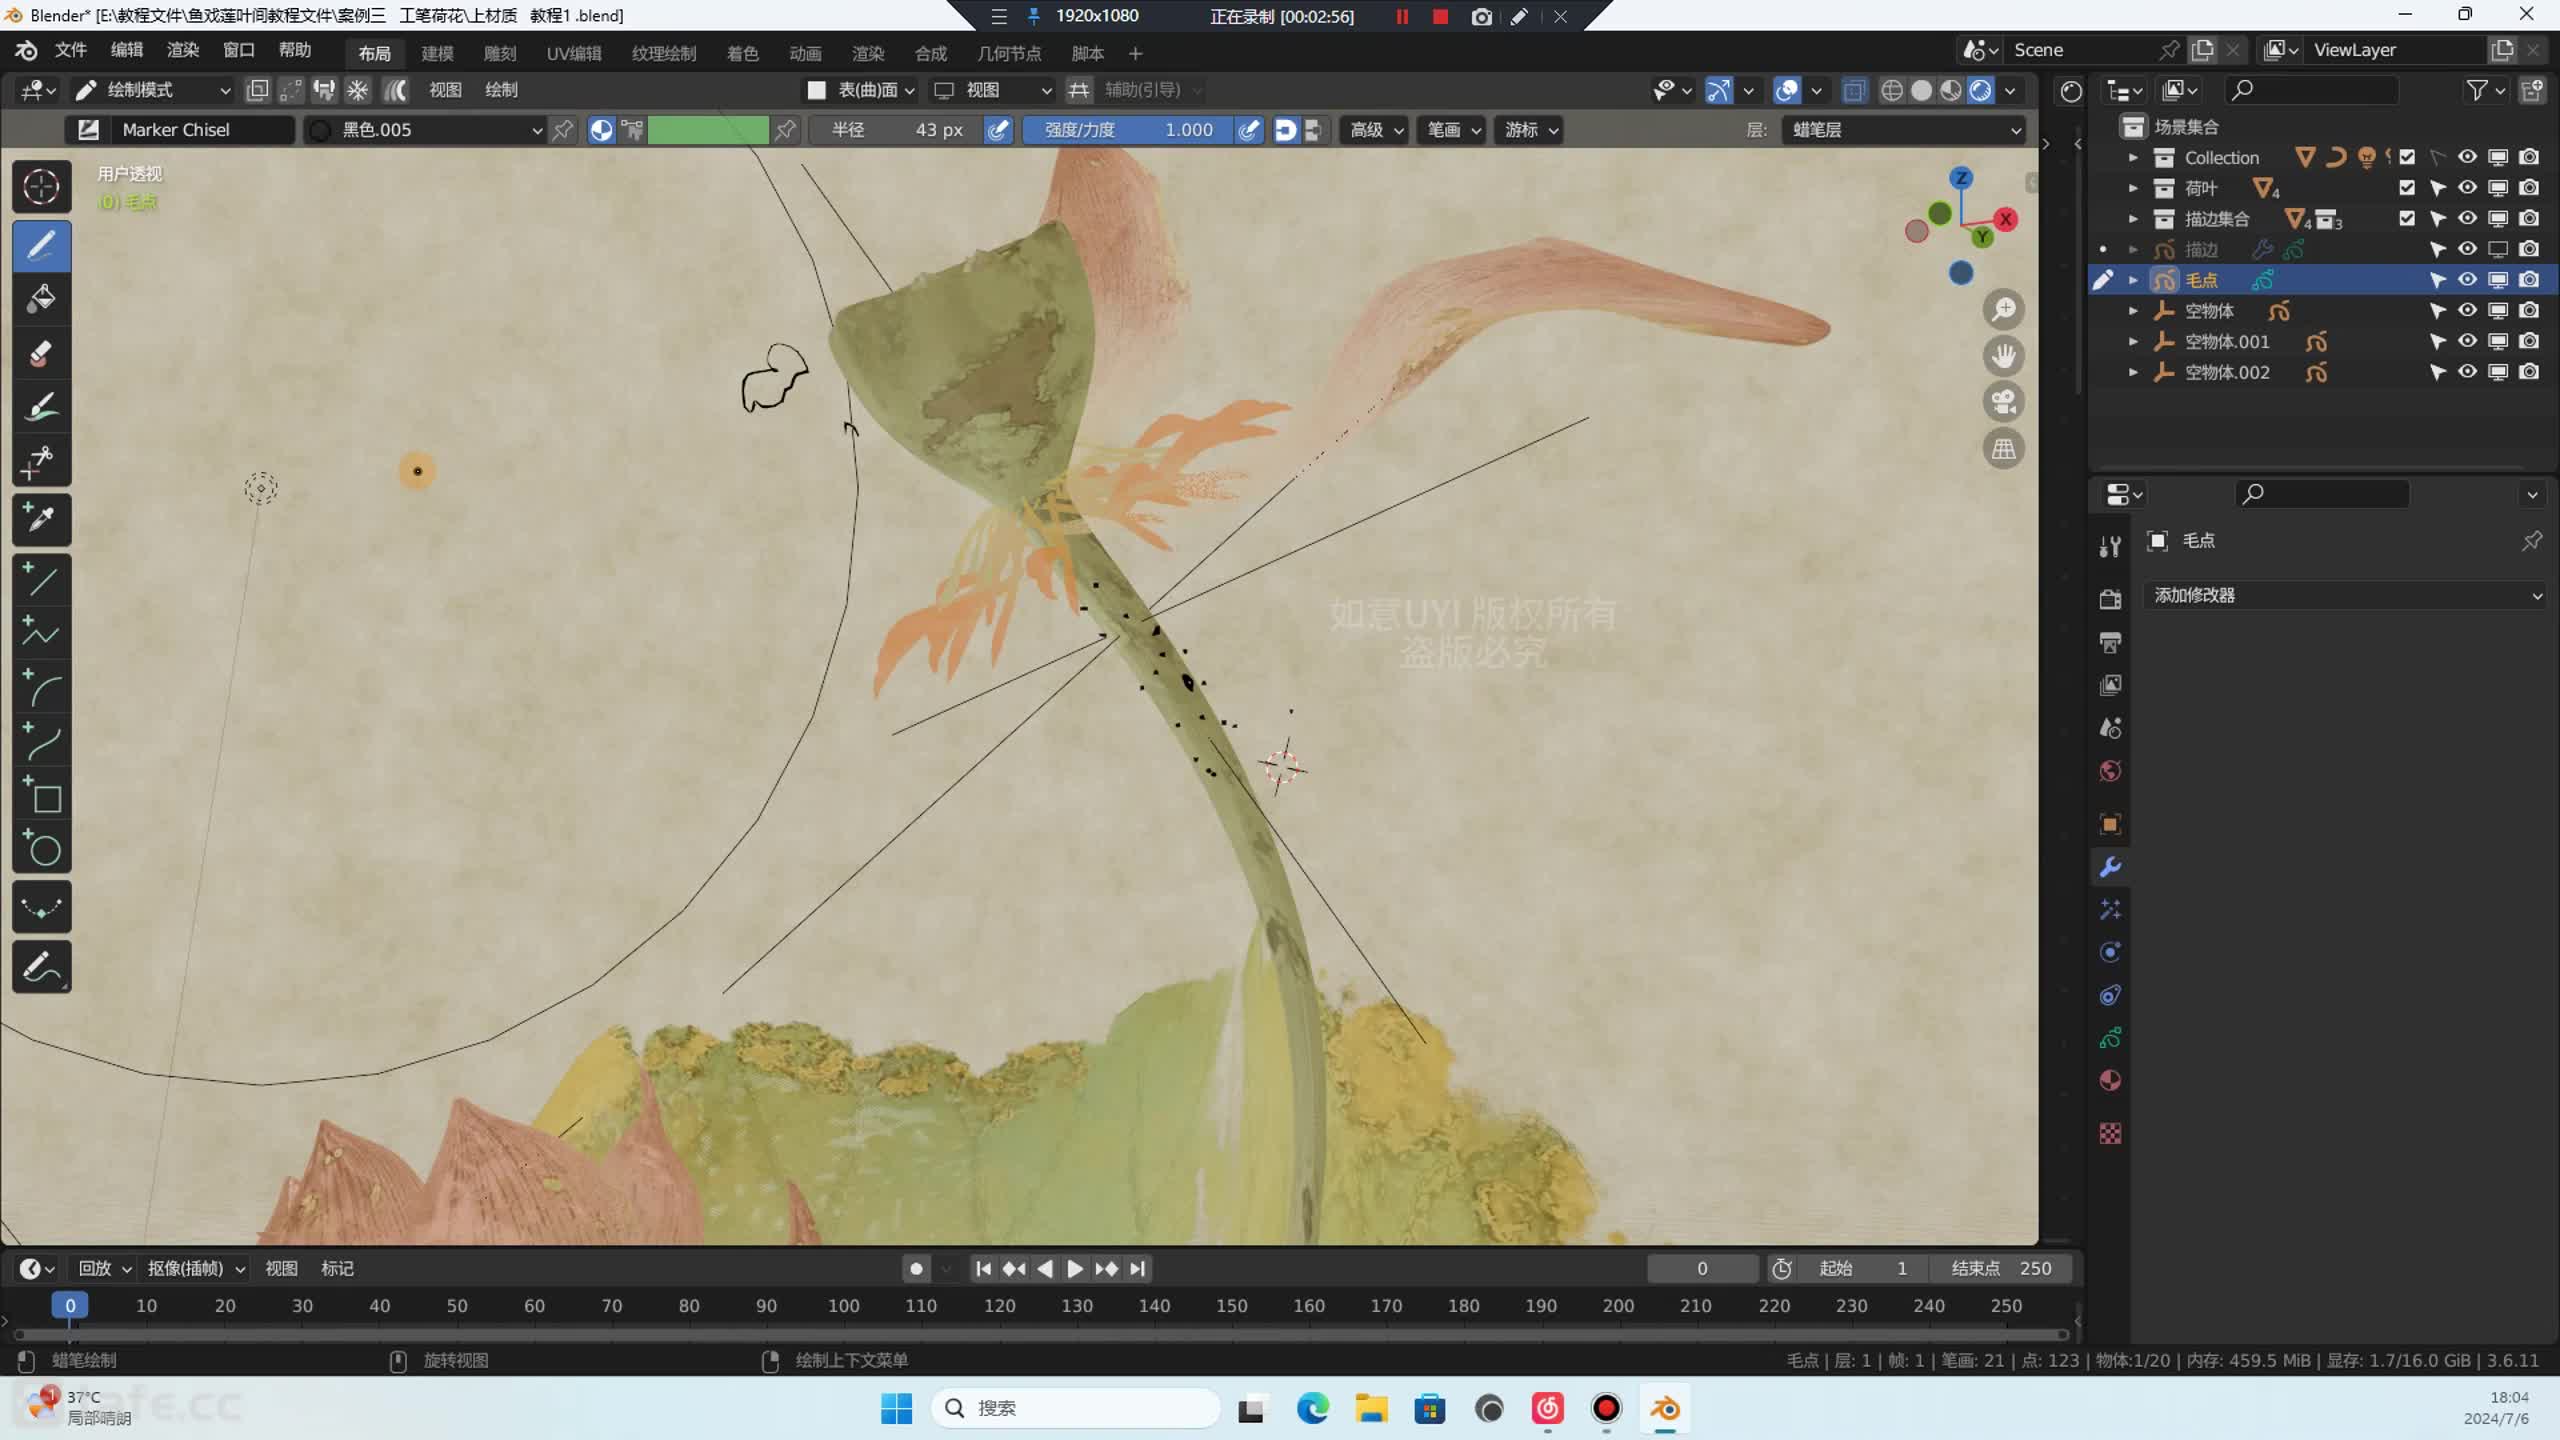Image resolution: width=2560 pixels, height=1440 pixels.
Task: Select the Interpolate tool
Action: (x=41, y=908)
